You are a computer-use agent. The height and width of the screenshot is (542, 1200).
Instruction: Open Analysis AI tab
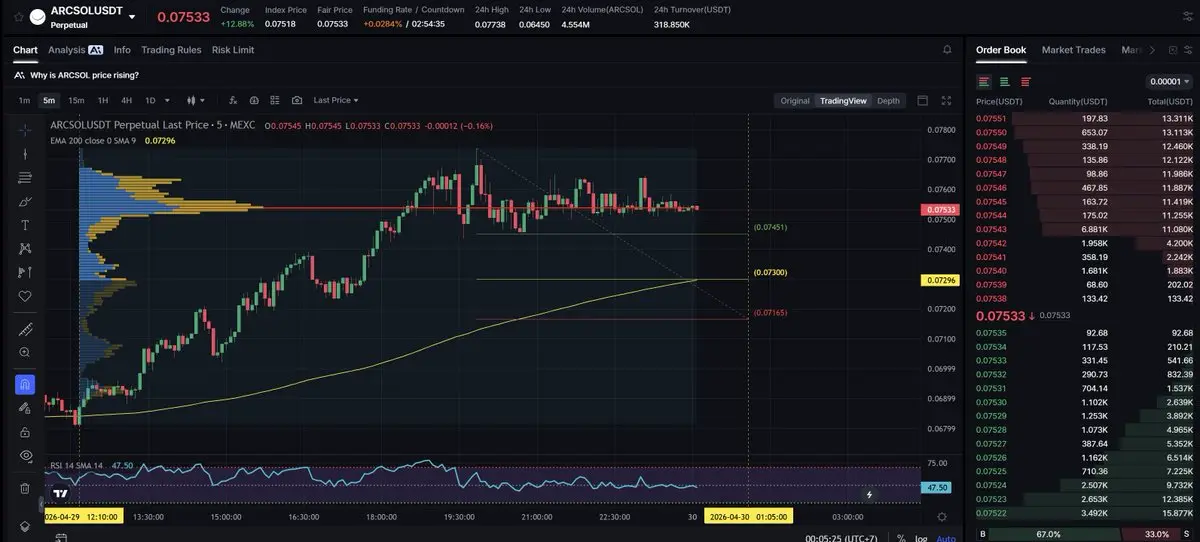pyautogui.click(x=76, y=49)
